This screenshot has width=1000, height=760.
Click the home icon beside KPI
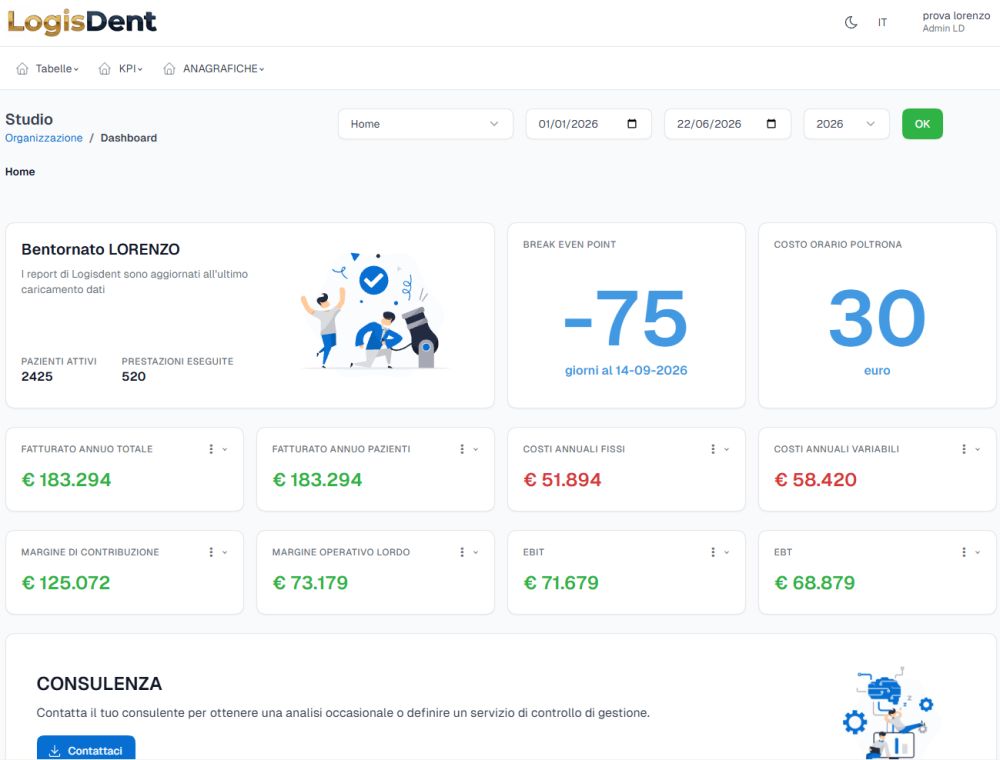click(105, 68)
